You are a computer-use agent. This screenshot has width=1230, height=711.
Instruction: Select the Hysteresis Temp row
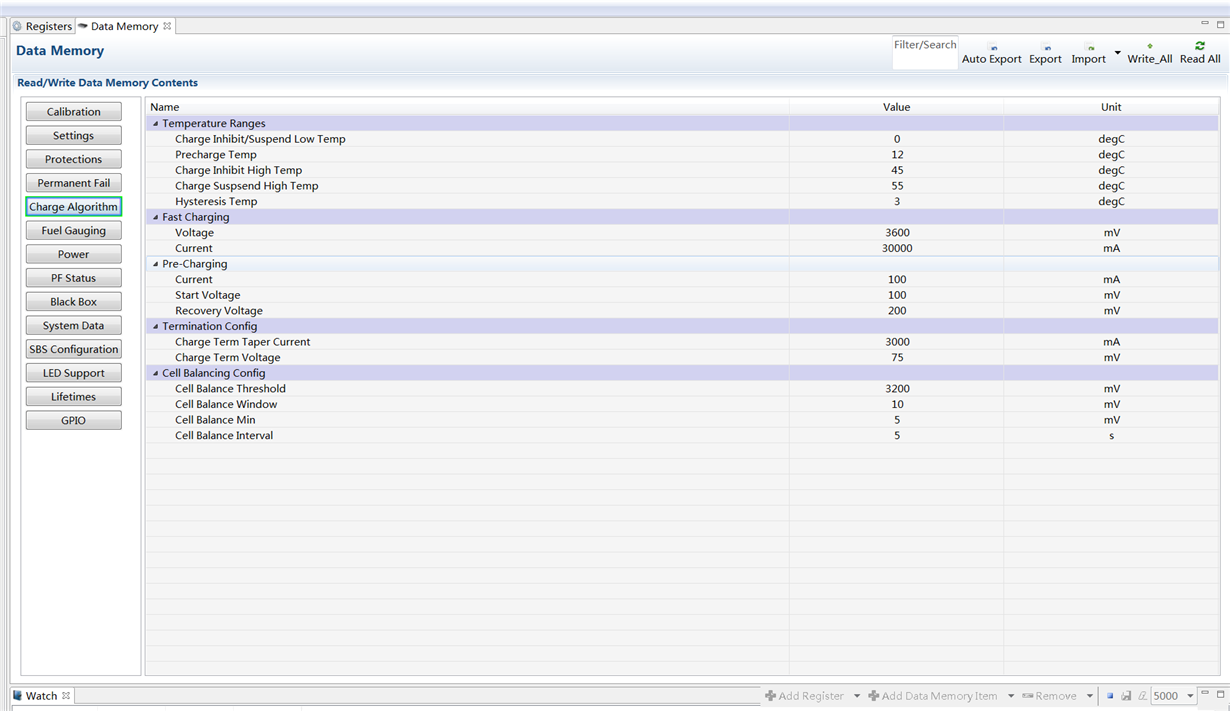(682, 201)
